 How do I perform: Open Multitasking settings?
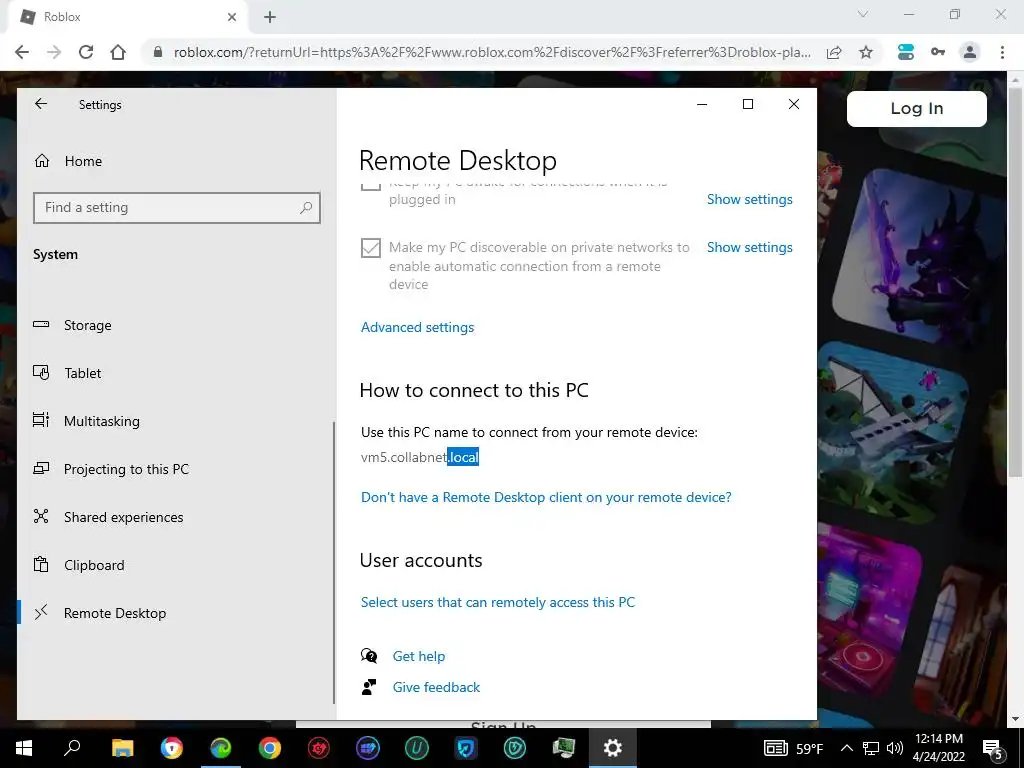pyautogui.click(x=101, y=421)
